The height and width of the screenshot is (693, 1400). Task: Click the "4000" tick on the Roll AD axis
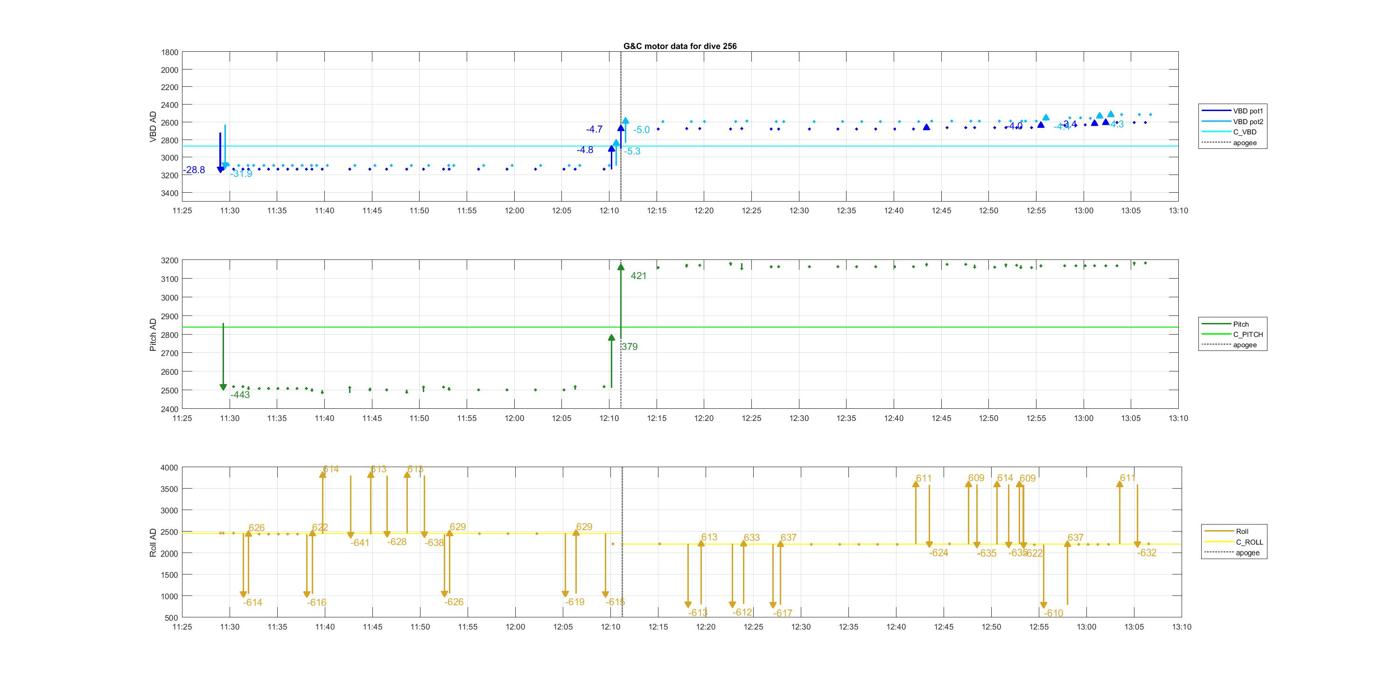pyautogui.click(x=169, y=468)
